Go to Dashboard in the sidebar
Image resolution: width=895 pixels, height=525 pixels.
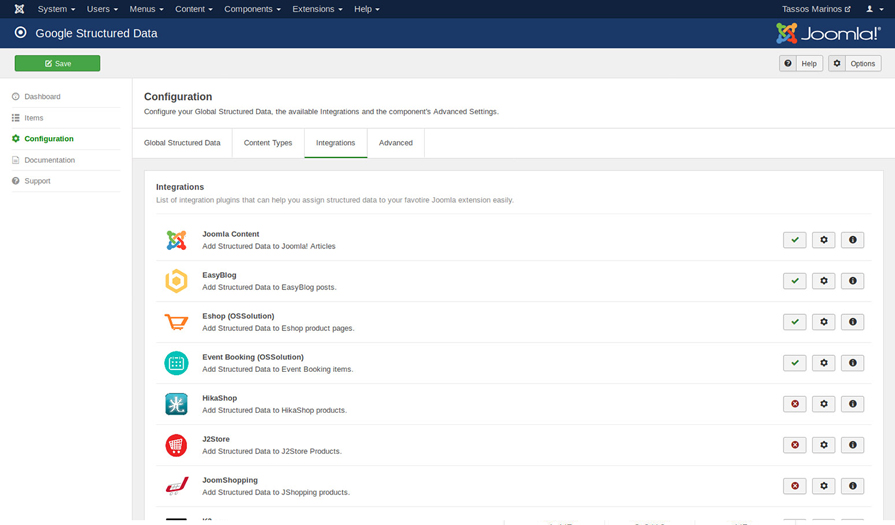[x=42, y=97]
